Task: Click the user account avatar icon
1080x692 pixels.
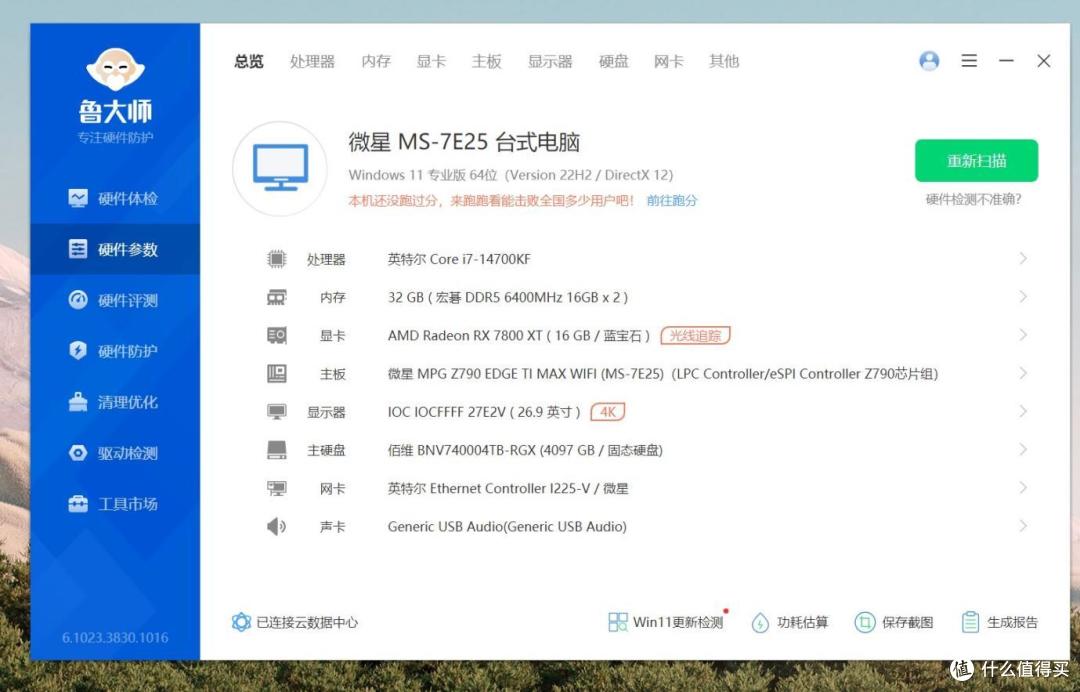Action: click(x=929, y=61)
